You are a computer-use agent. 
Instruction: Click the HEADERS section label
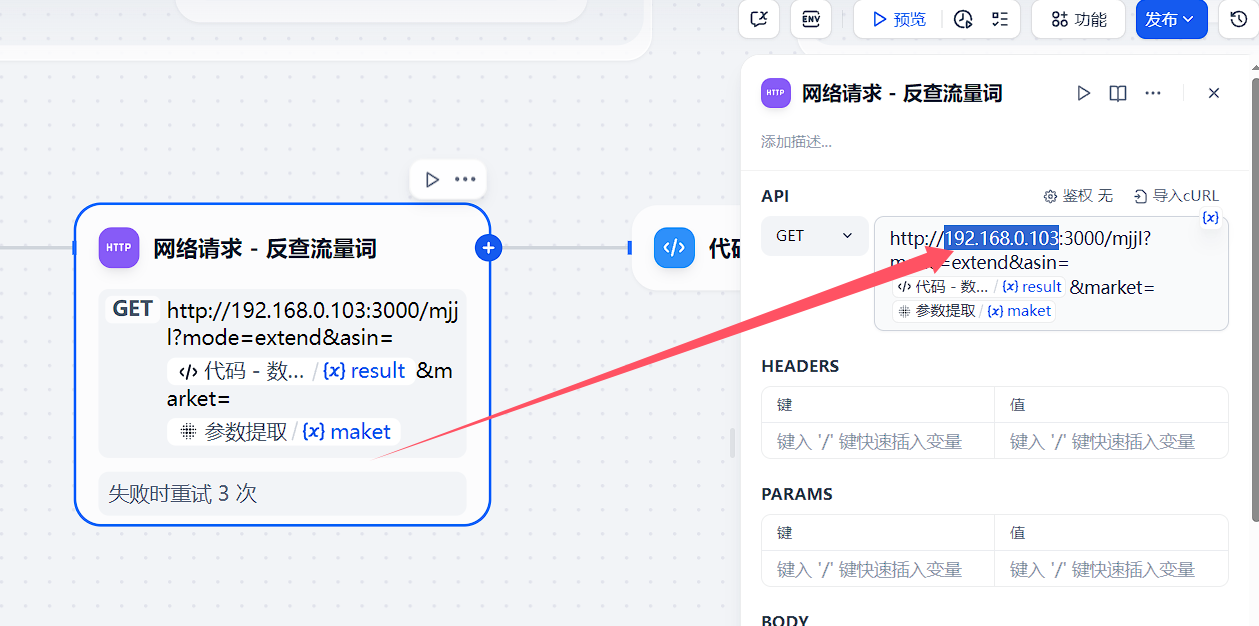click(x=800, y=366)
